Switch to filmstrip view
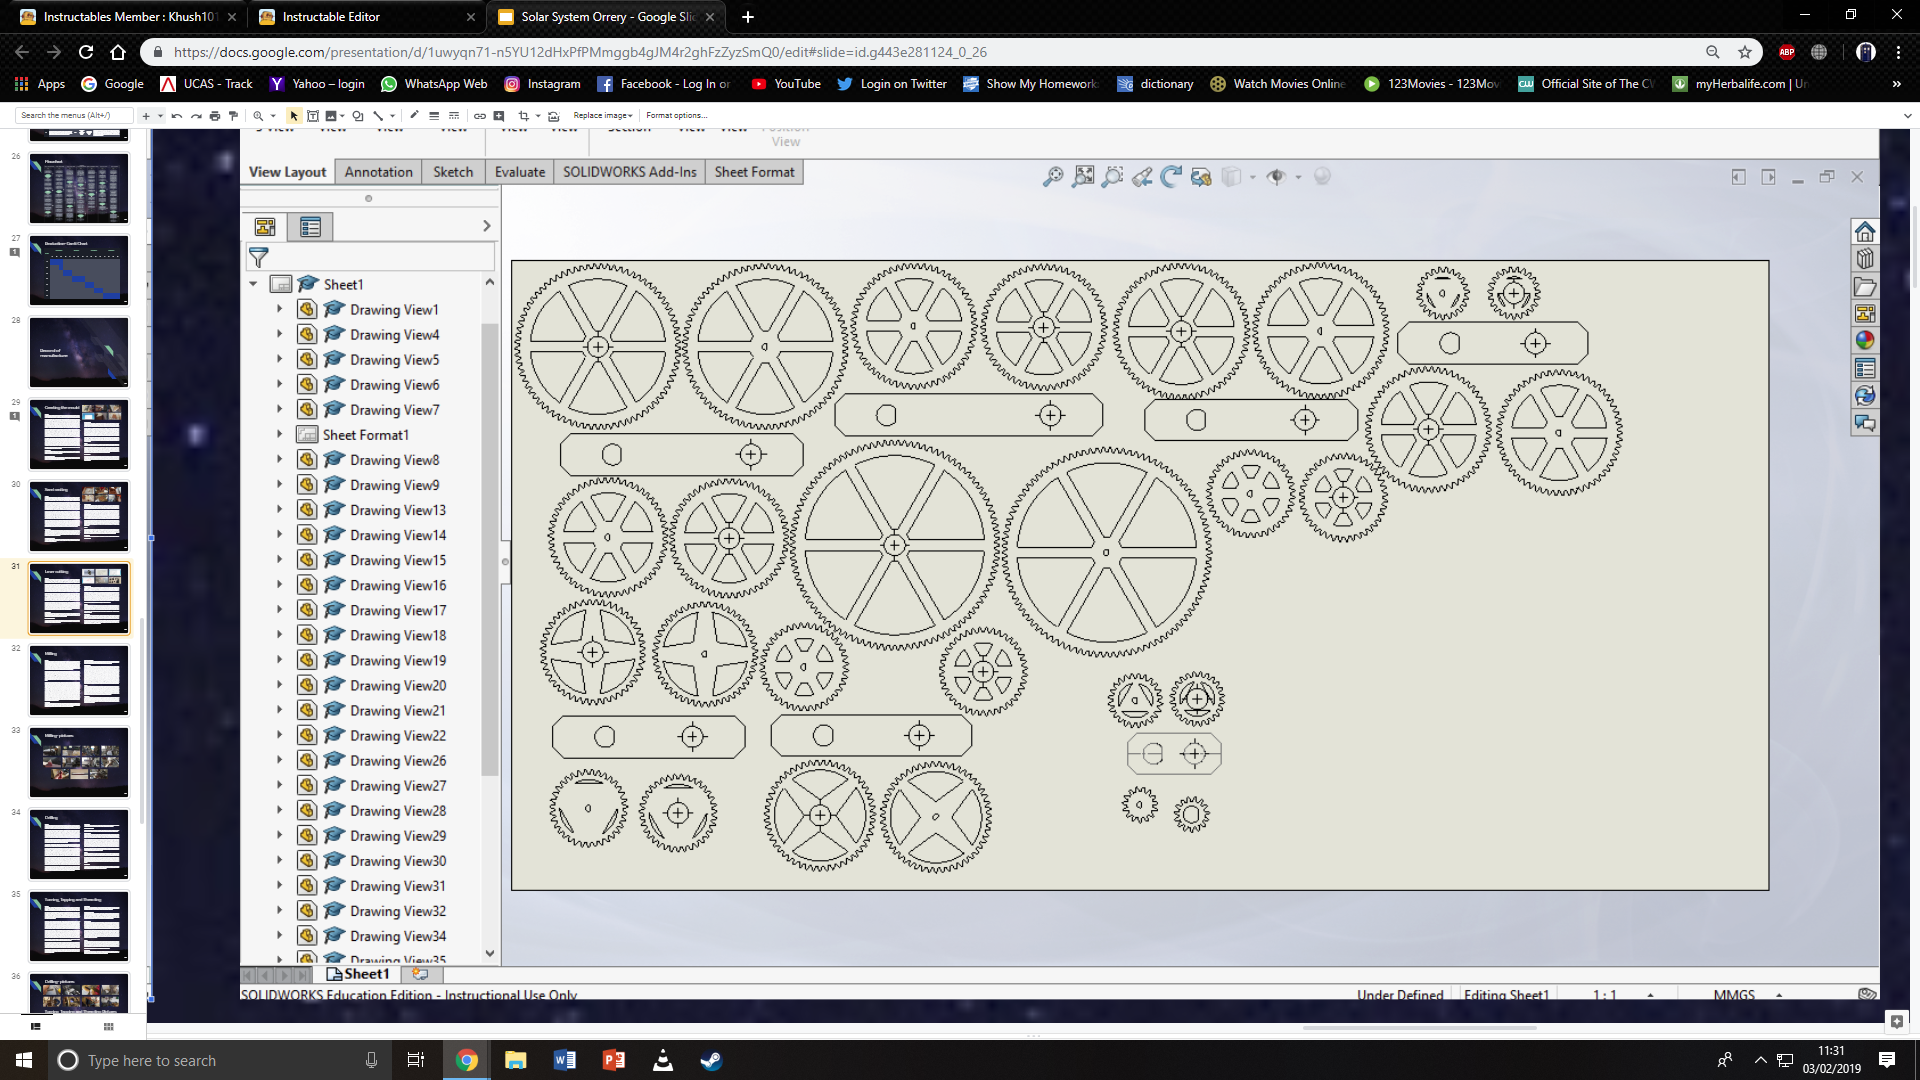Image resolution: width=1920 pixels, height=1080 pixels. (36, 1026)
